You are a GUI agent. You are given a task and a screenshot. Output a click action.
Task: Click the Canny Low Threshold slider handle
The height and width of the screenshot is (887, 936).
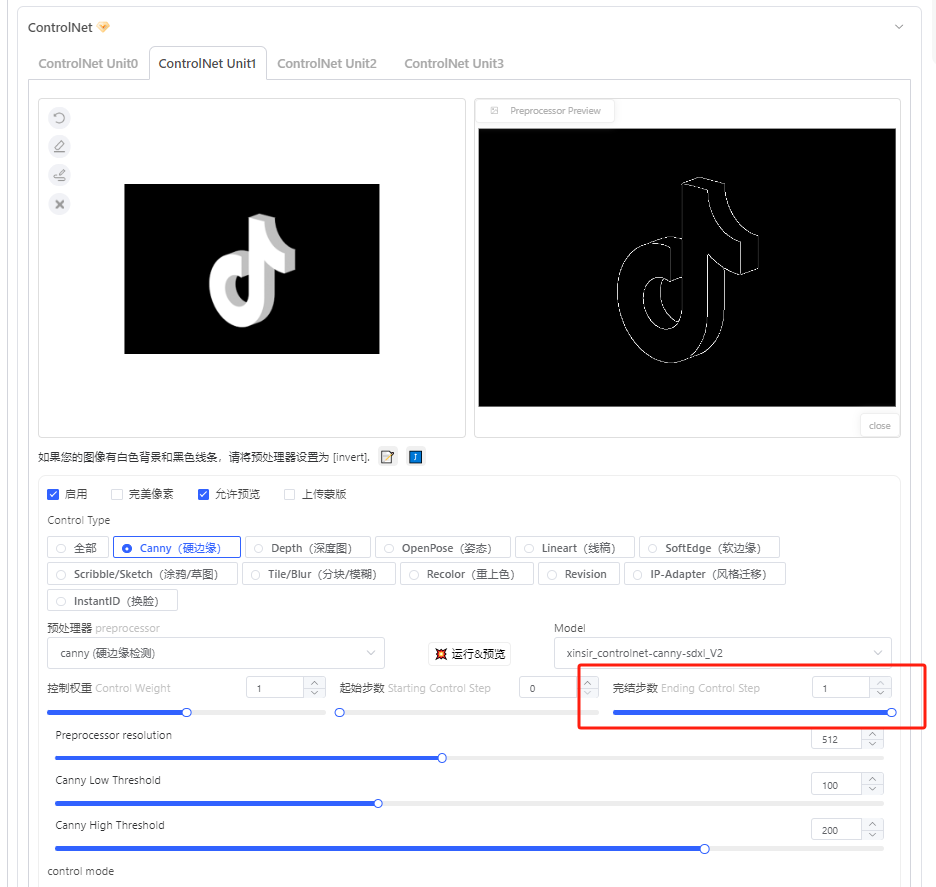pyautogui.click(x=378, y=803)
